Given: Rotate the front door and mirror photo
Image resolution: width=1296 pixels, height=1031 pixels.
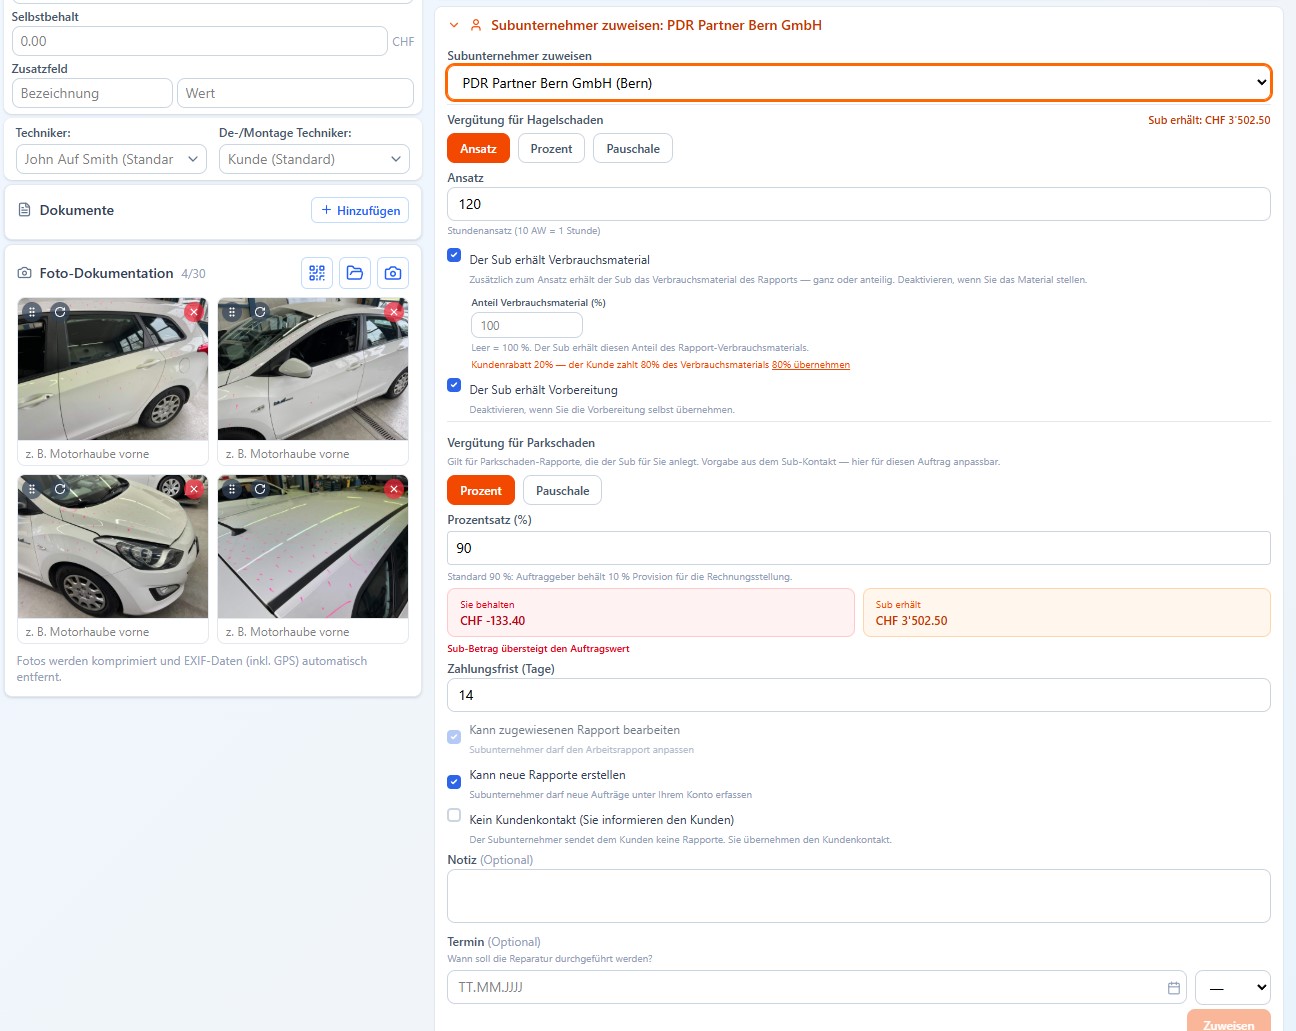Looking at the screenshot, I should coord(260,312).
